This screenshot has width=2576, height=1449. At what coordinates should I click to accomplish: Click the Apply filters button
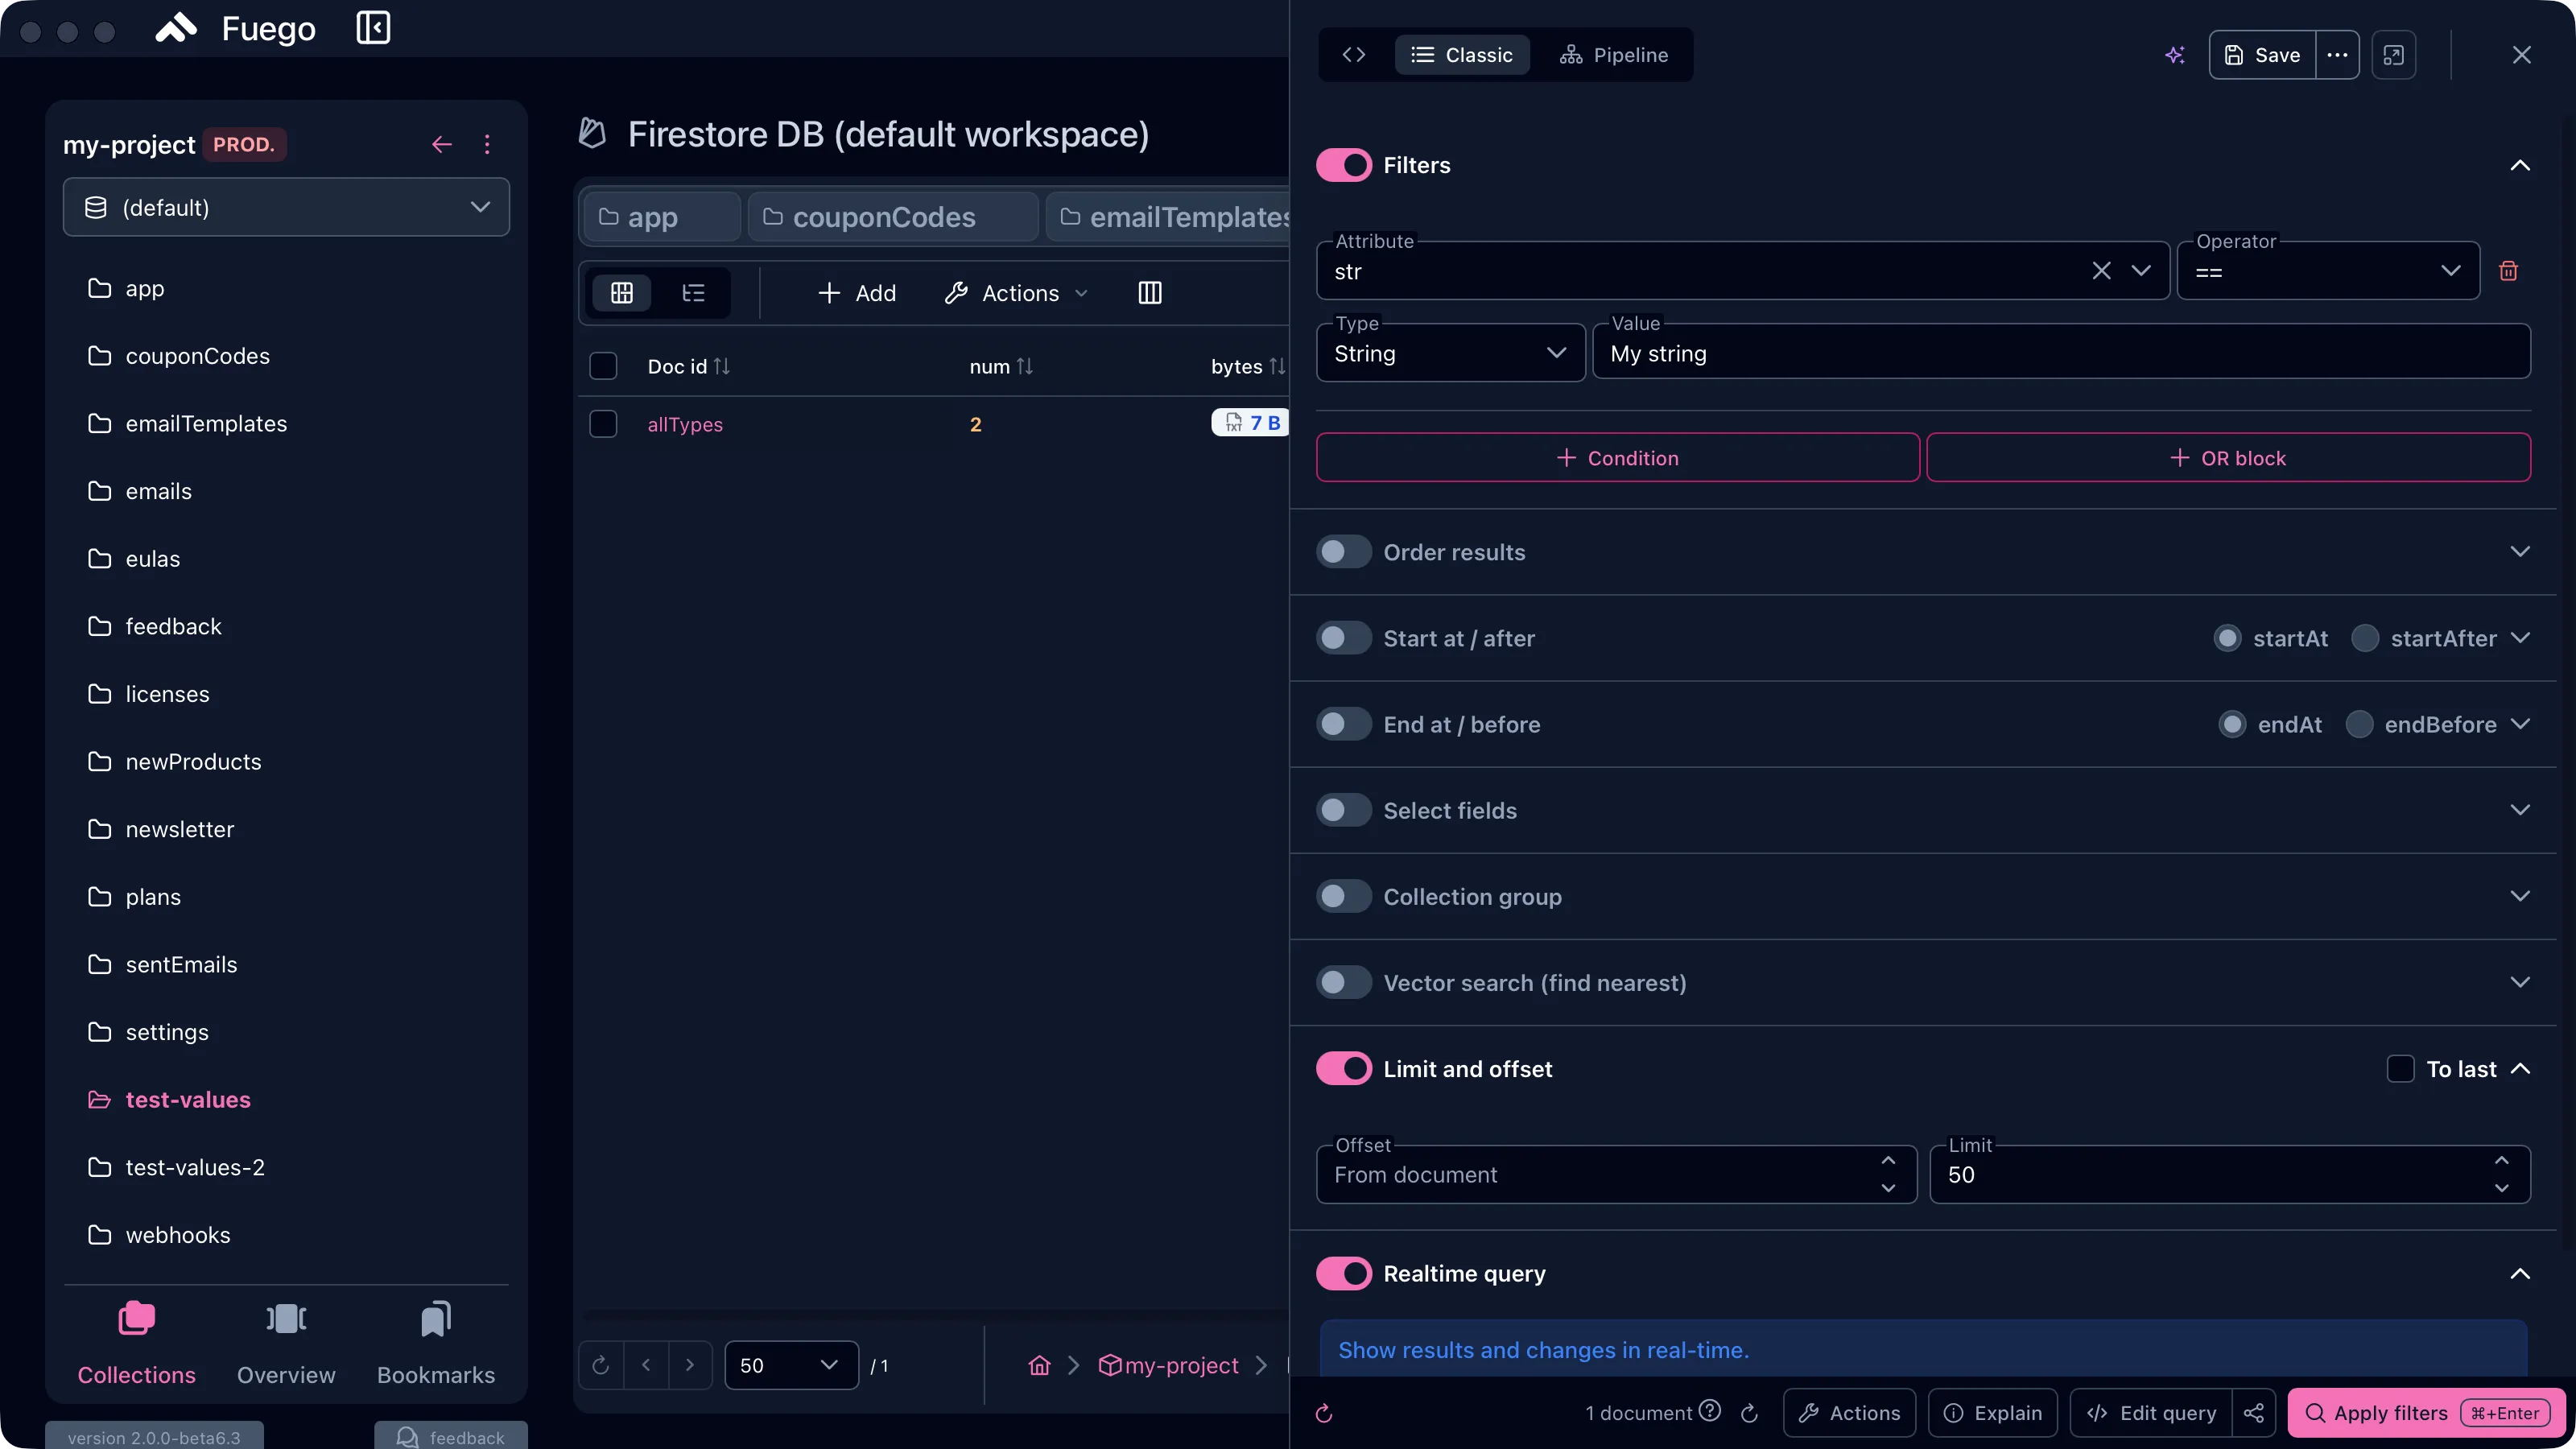tap(2428, 1413)
